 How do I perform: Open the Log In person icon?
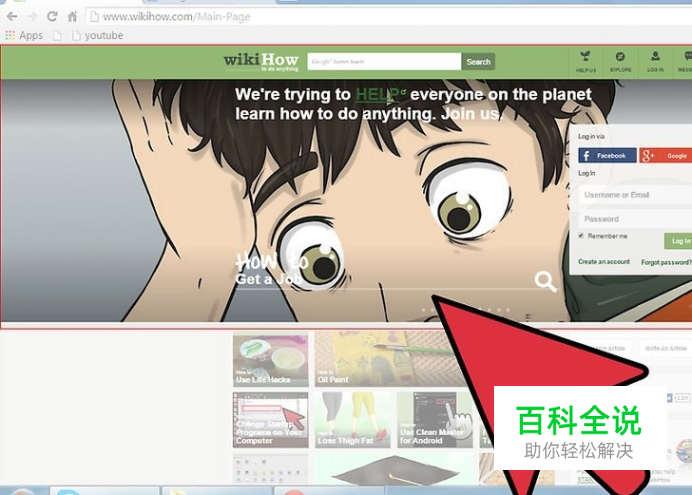click(x=655, y=61)
